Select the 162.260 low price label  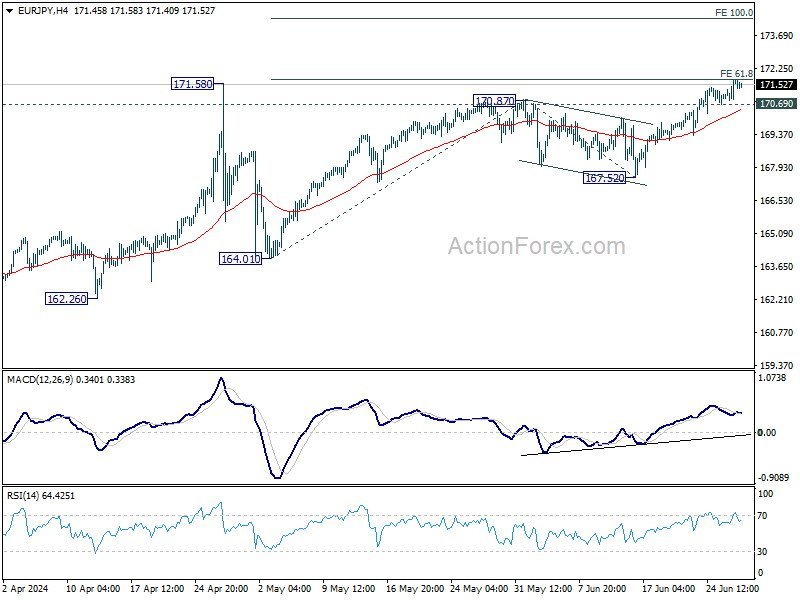(66, 299)
